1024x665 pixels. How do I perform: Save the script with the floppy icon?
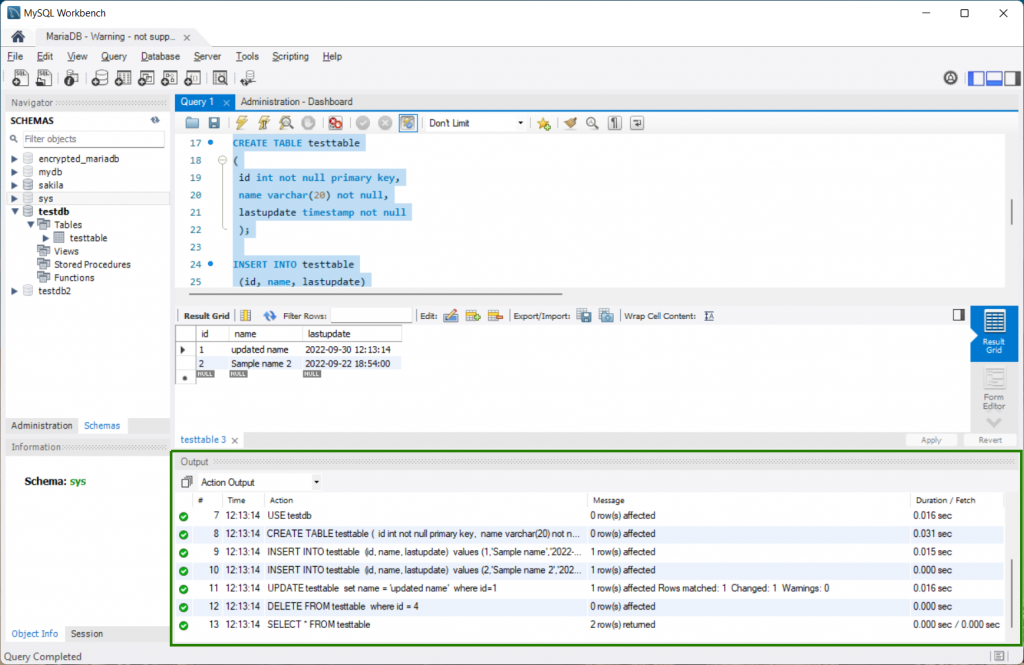tap(214, 123)
